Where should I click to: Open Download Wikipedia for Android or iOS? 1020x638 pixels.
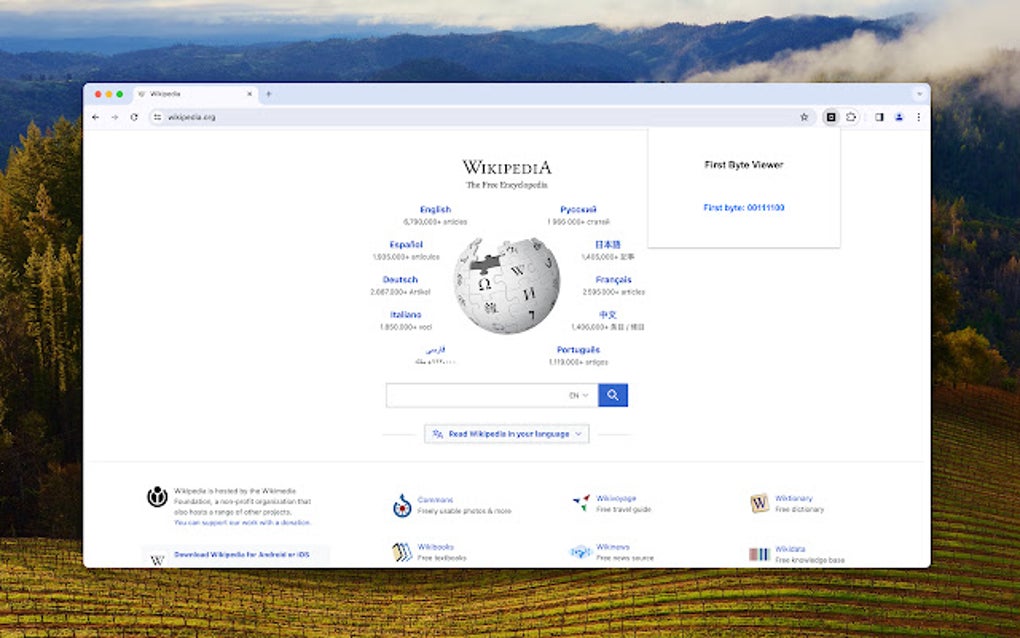244,553
